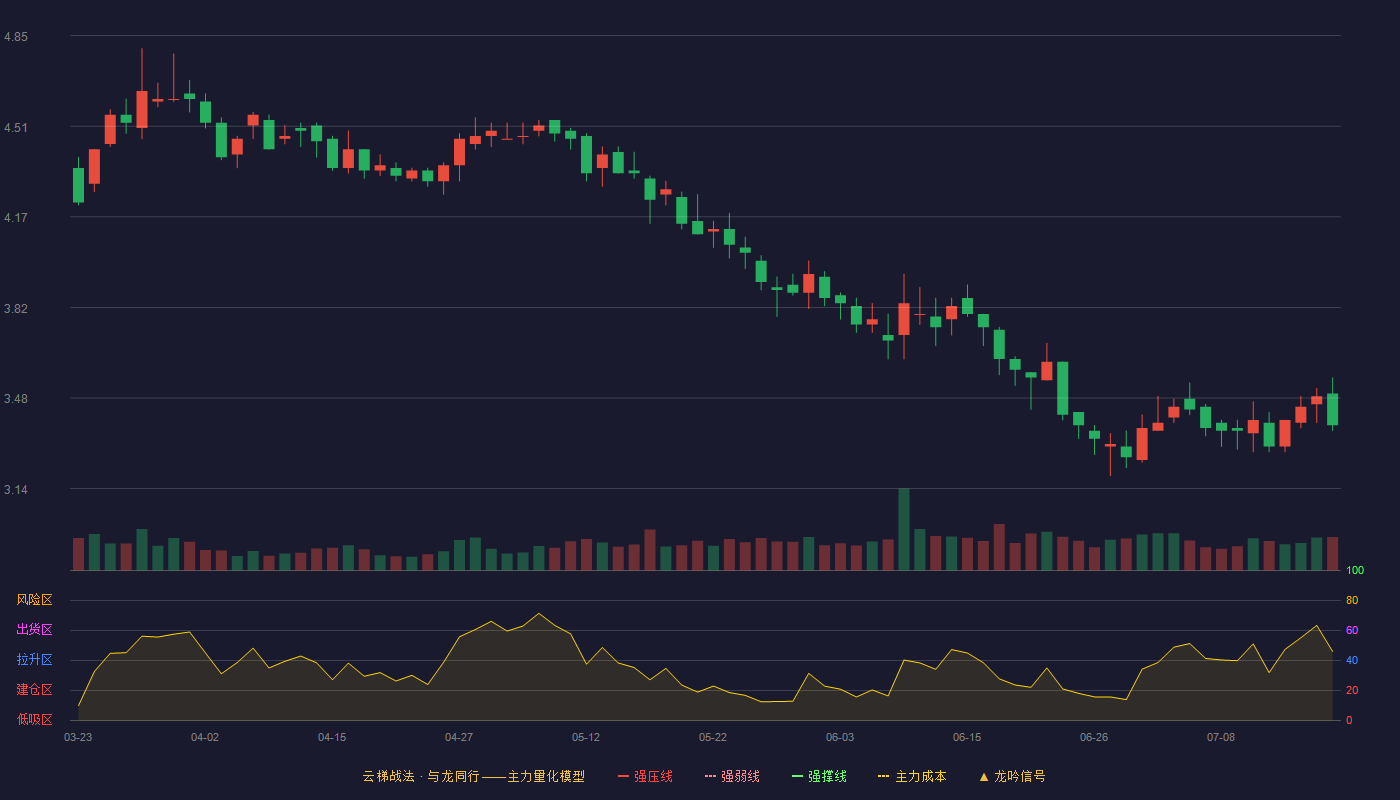Click the 3.48 price axis label

pos(16,399)
